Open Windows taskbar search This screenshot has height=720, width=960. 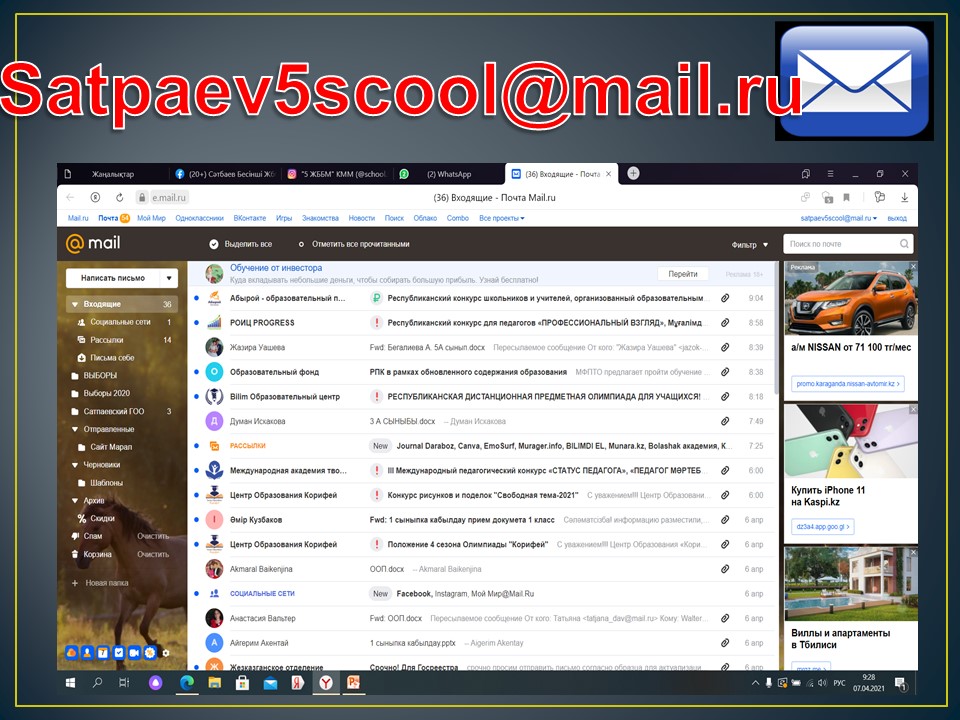(x=97, y=683)
